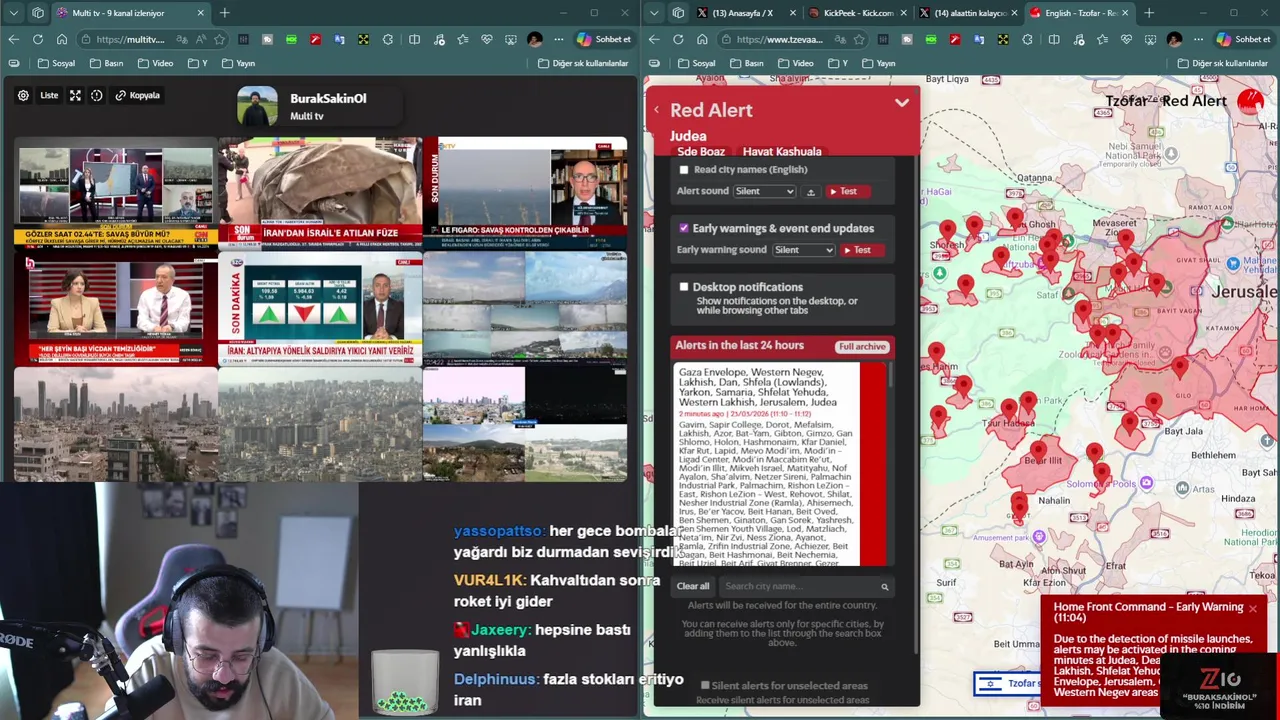
Task: Open new tab in the Multi tv window
Action: tap(224, 13)
